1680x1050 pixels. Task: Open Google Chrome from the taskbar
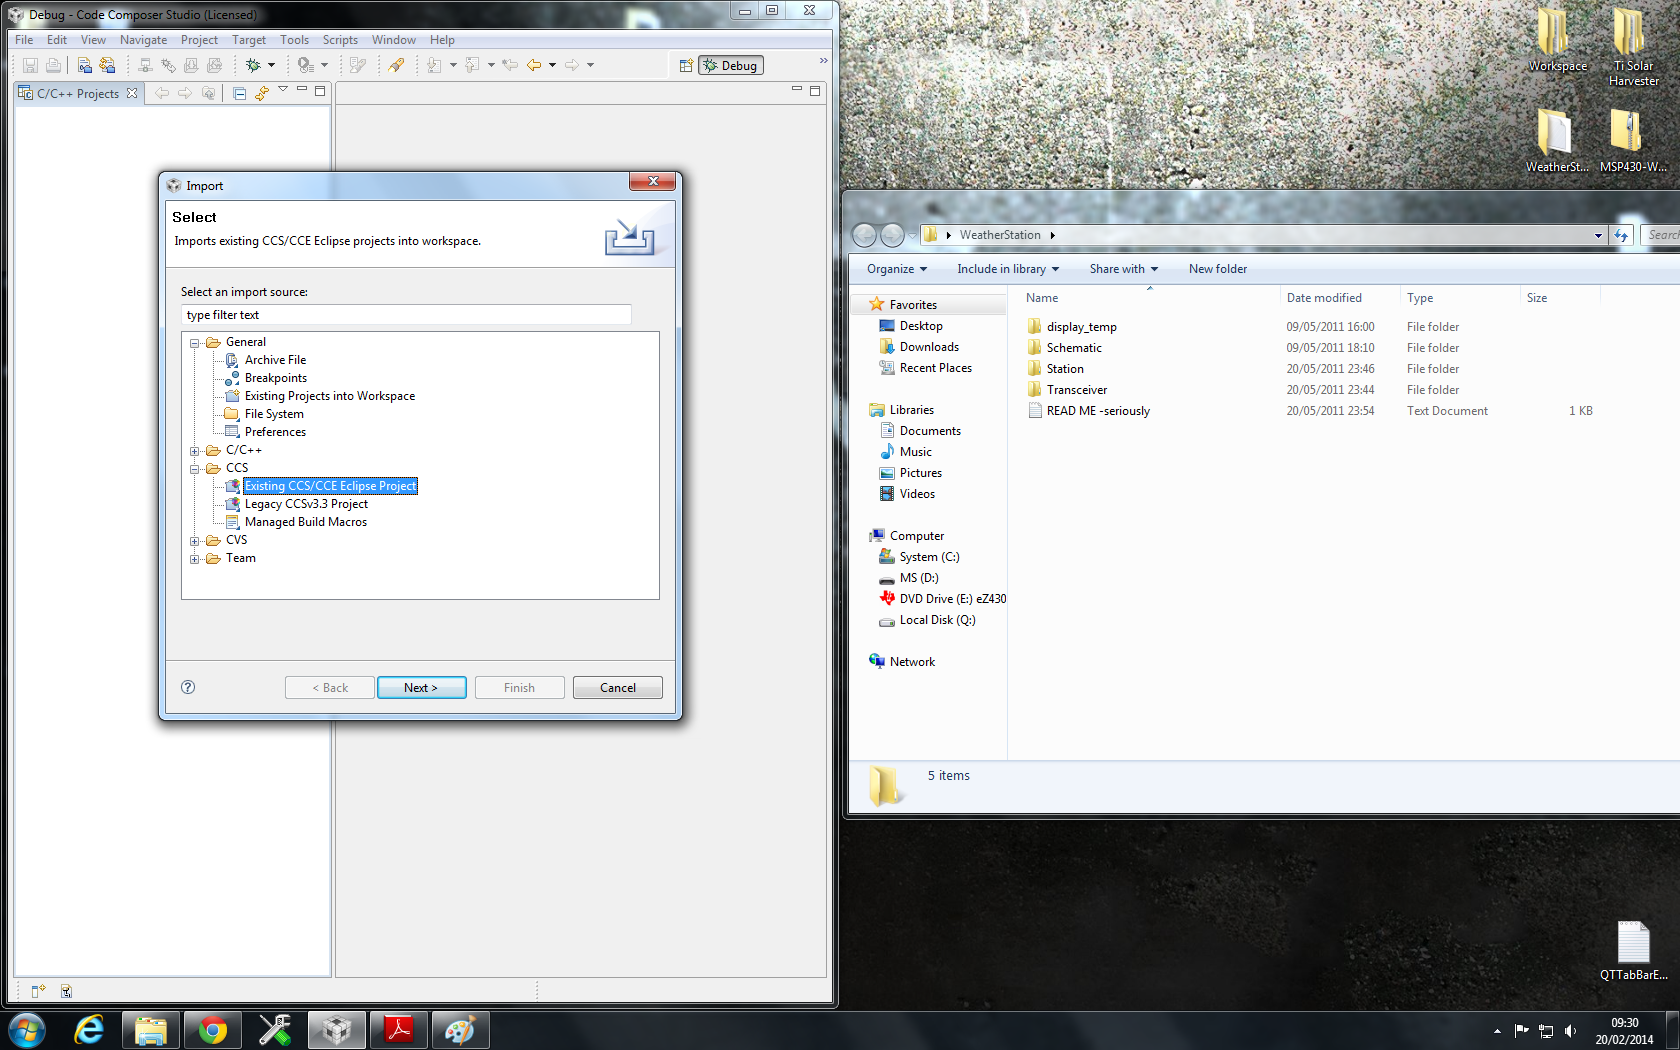[x=212, y=1030]
